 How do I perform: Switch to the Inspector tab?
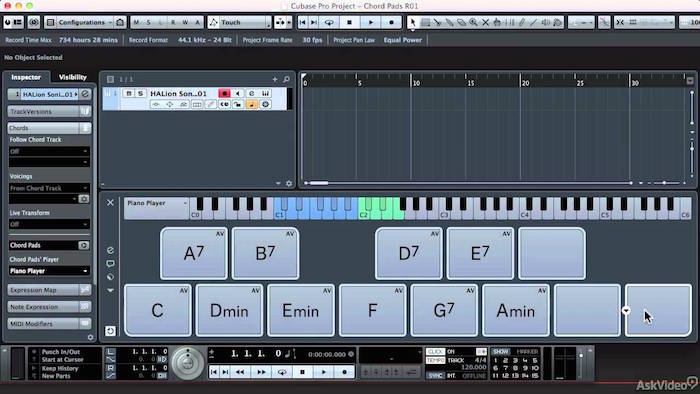26,77
